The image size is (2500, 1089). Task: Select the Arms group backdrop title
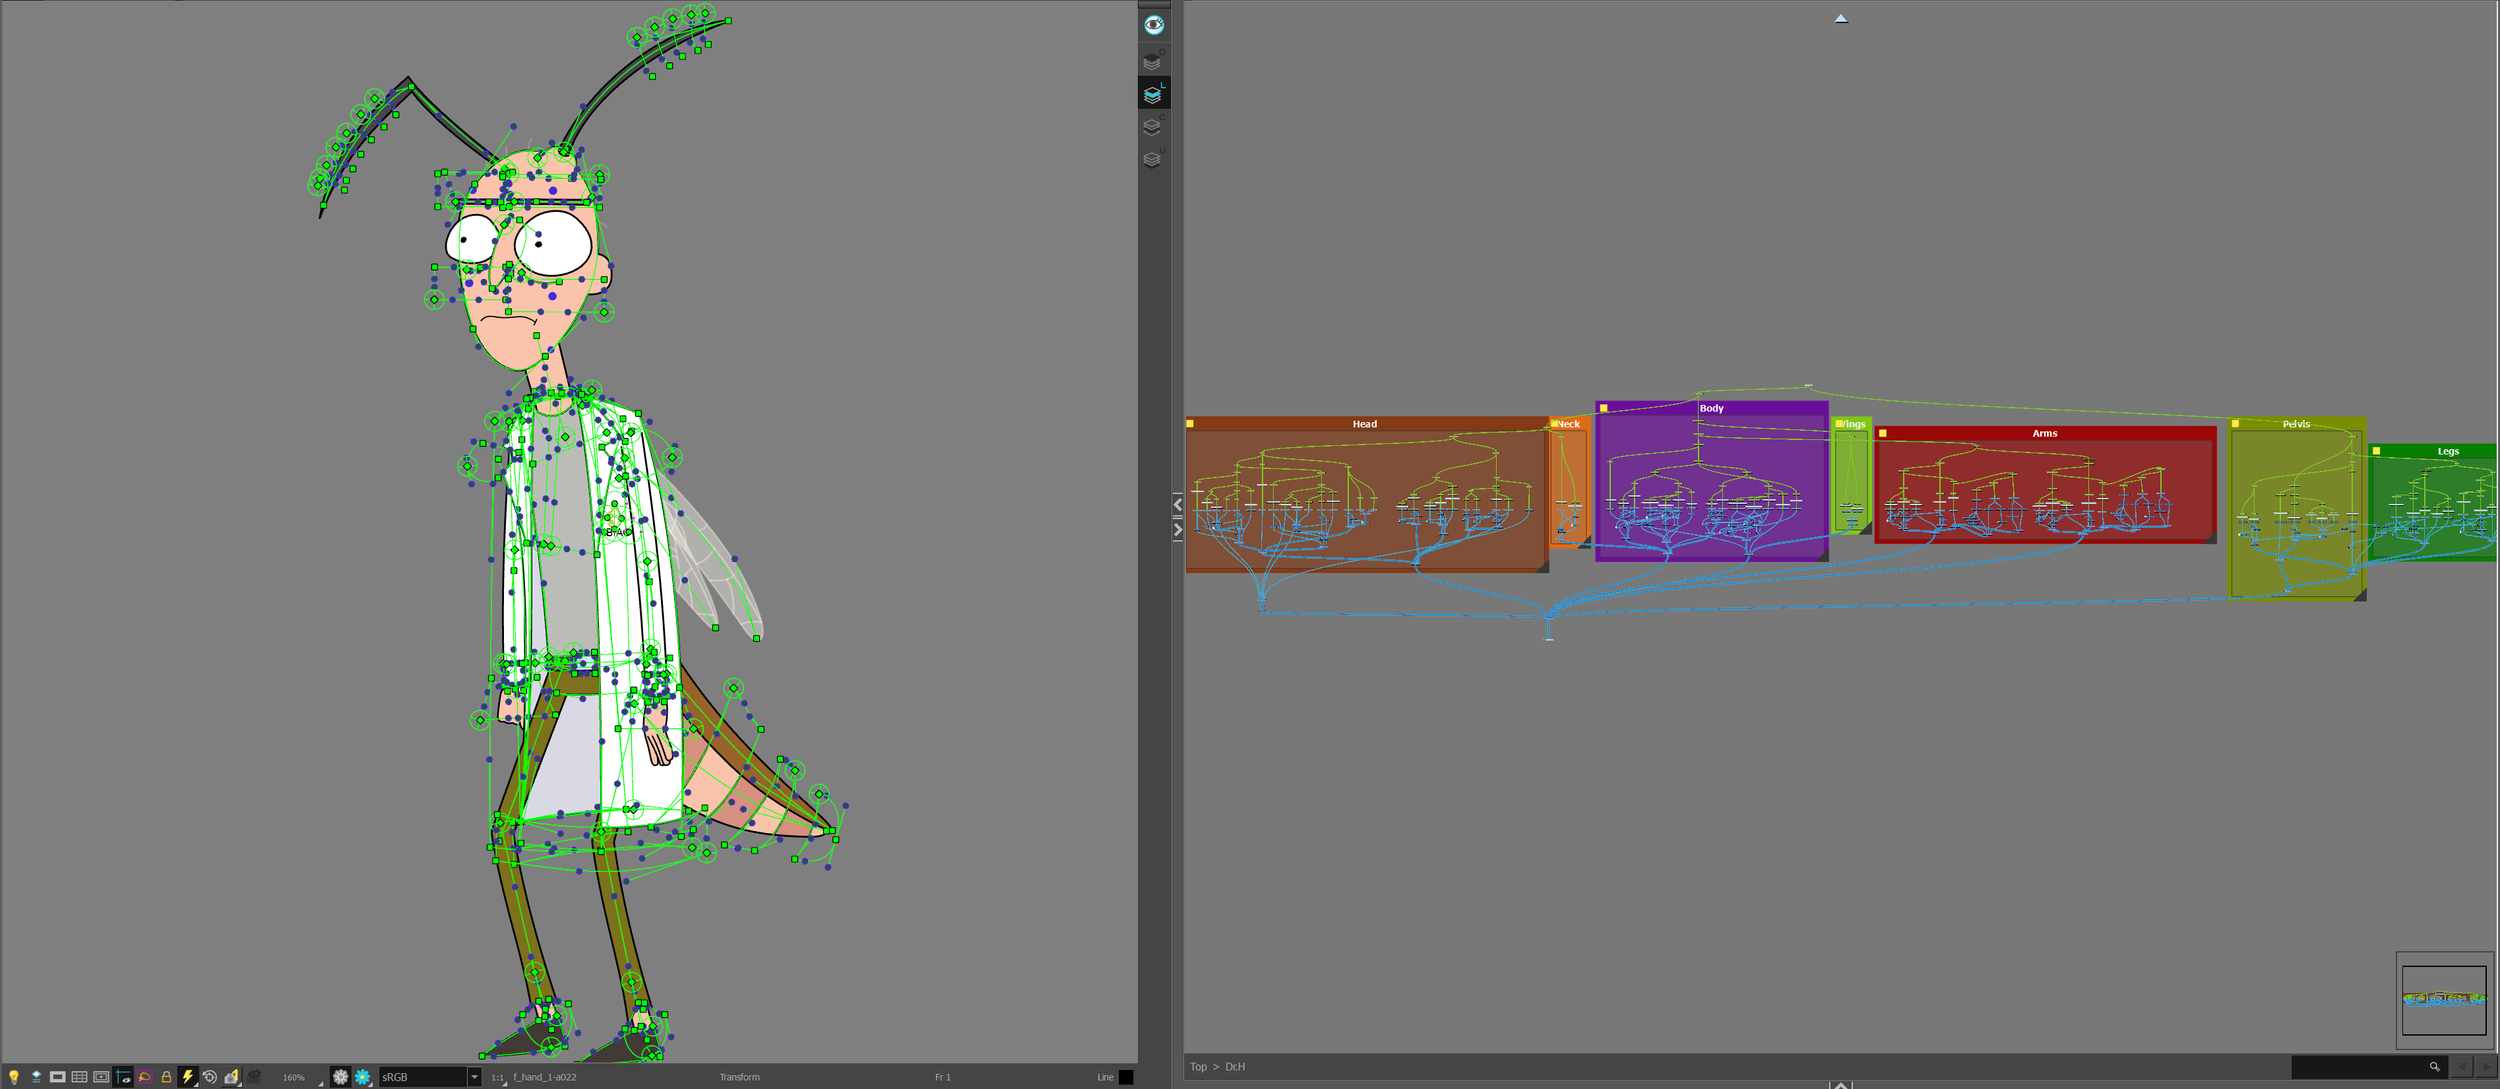pyautogui.click(x=2044, y=433)
